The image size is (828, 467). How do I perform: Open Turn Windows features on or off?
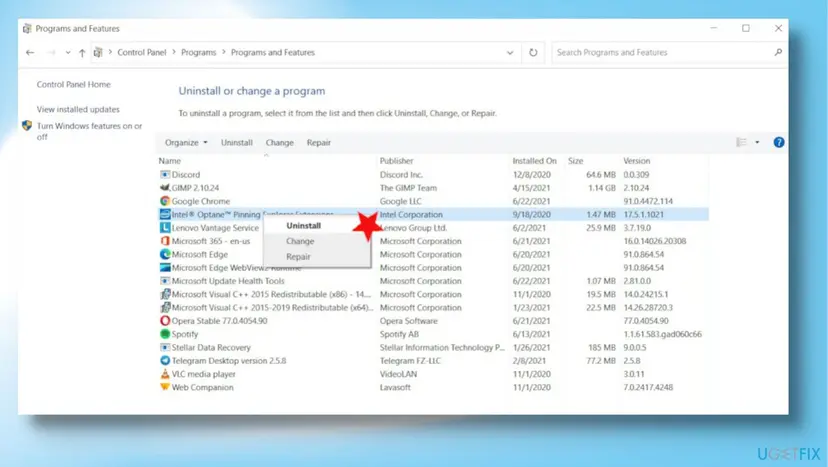(89, 131)
